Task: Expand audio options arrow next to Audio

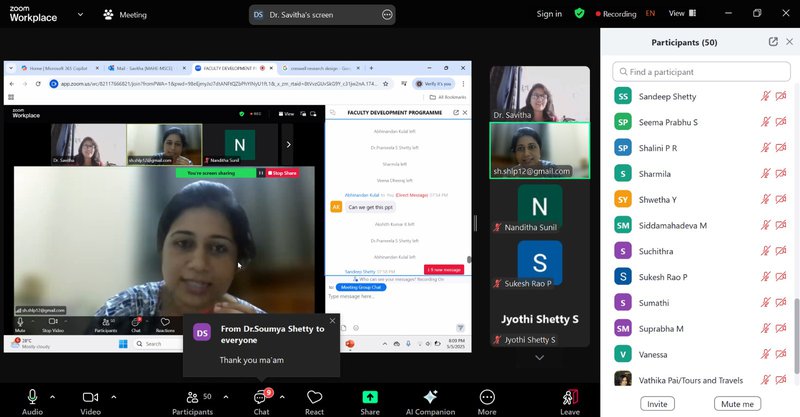Action: tap(53, 397)
